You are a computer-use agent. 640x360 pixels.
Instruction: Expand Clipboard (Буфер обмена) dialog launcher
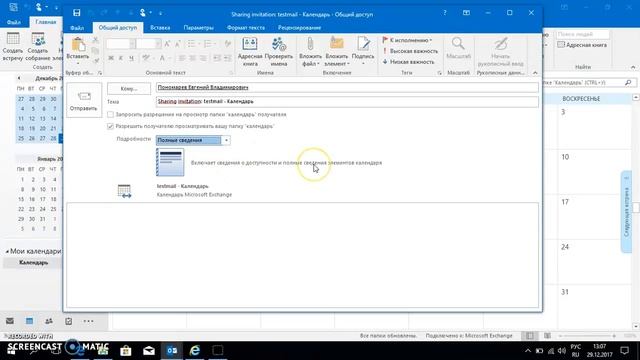(100, 73)
